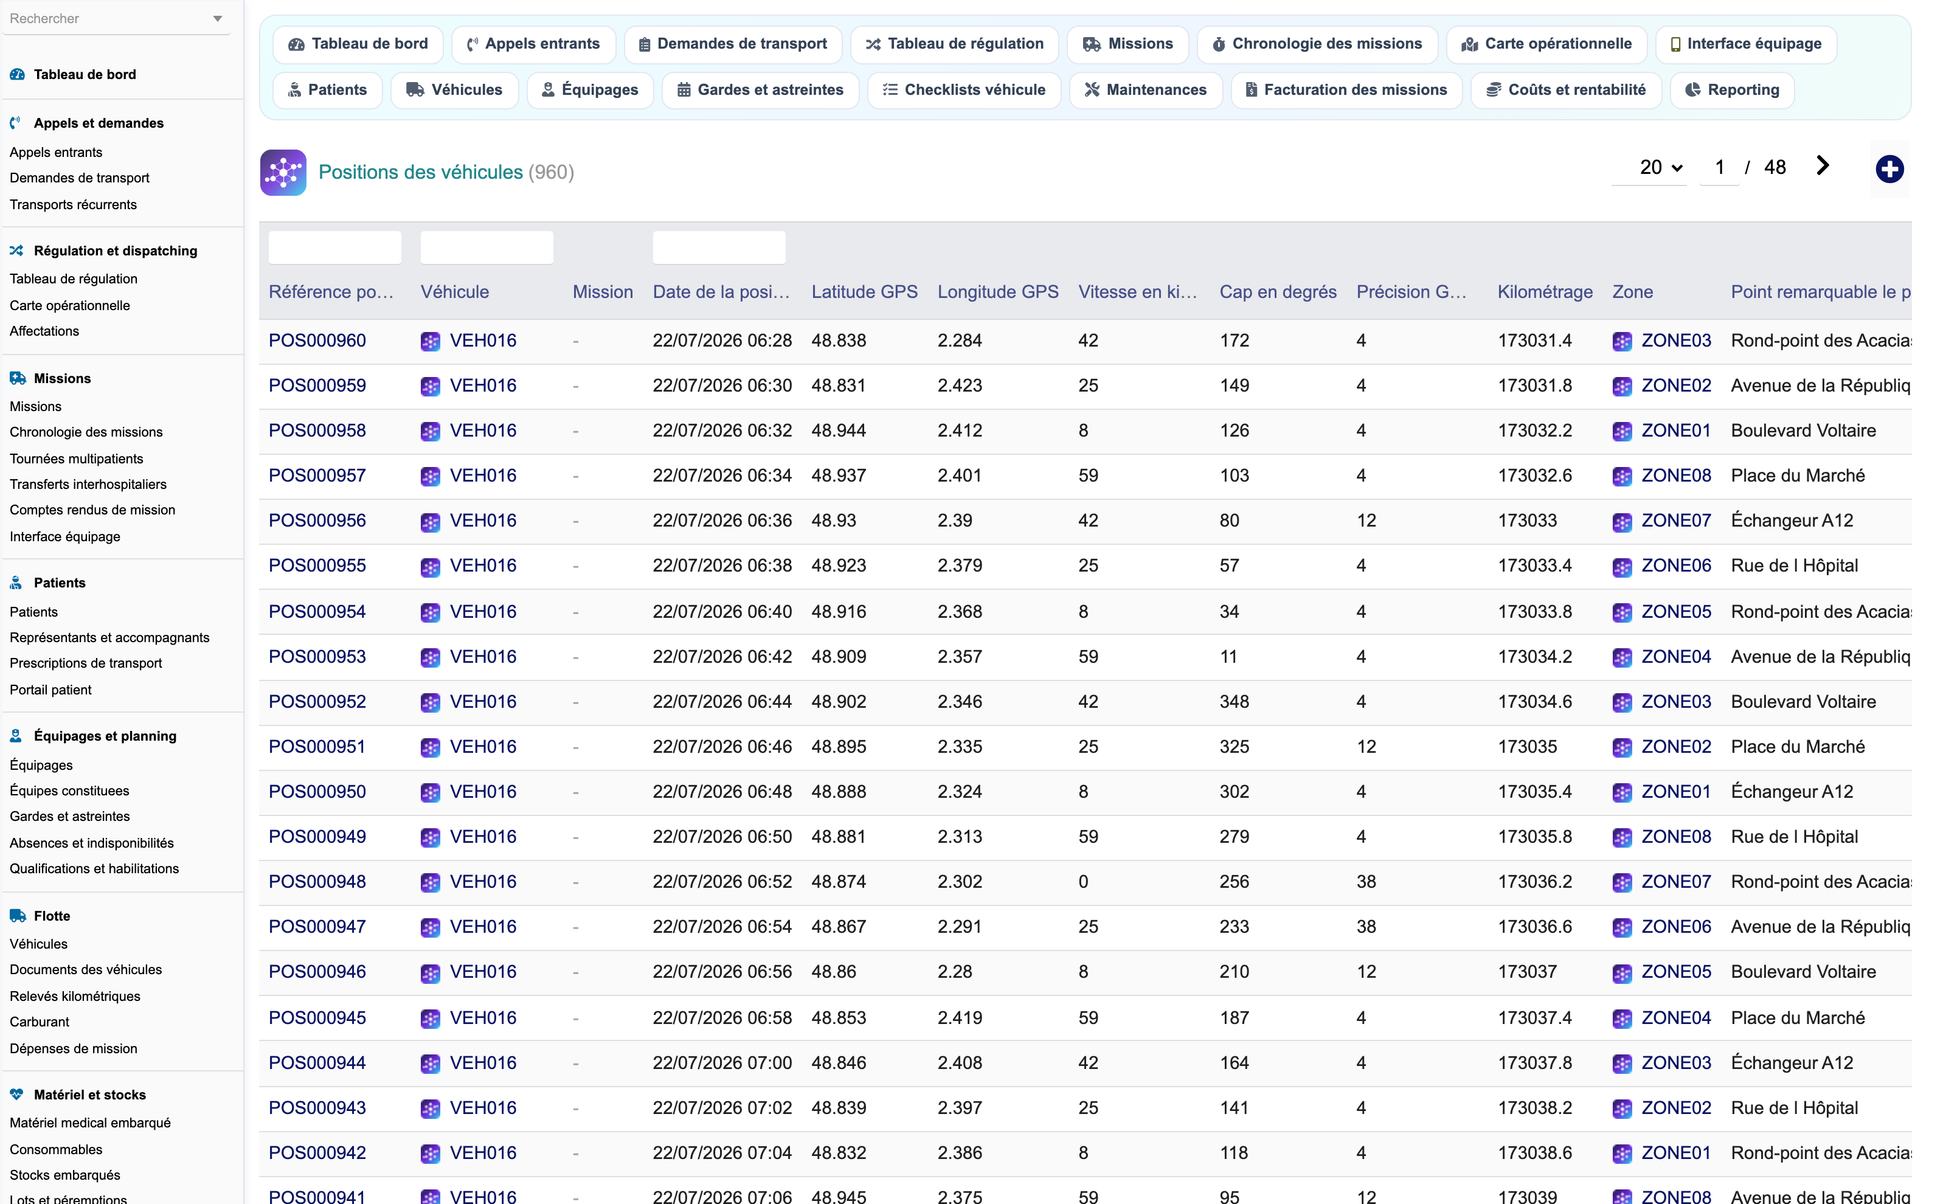Open the Interface équipage tab
The image size is (1946, 1204).
[x=1746, y=44]
